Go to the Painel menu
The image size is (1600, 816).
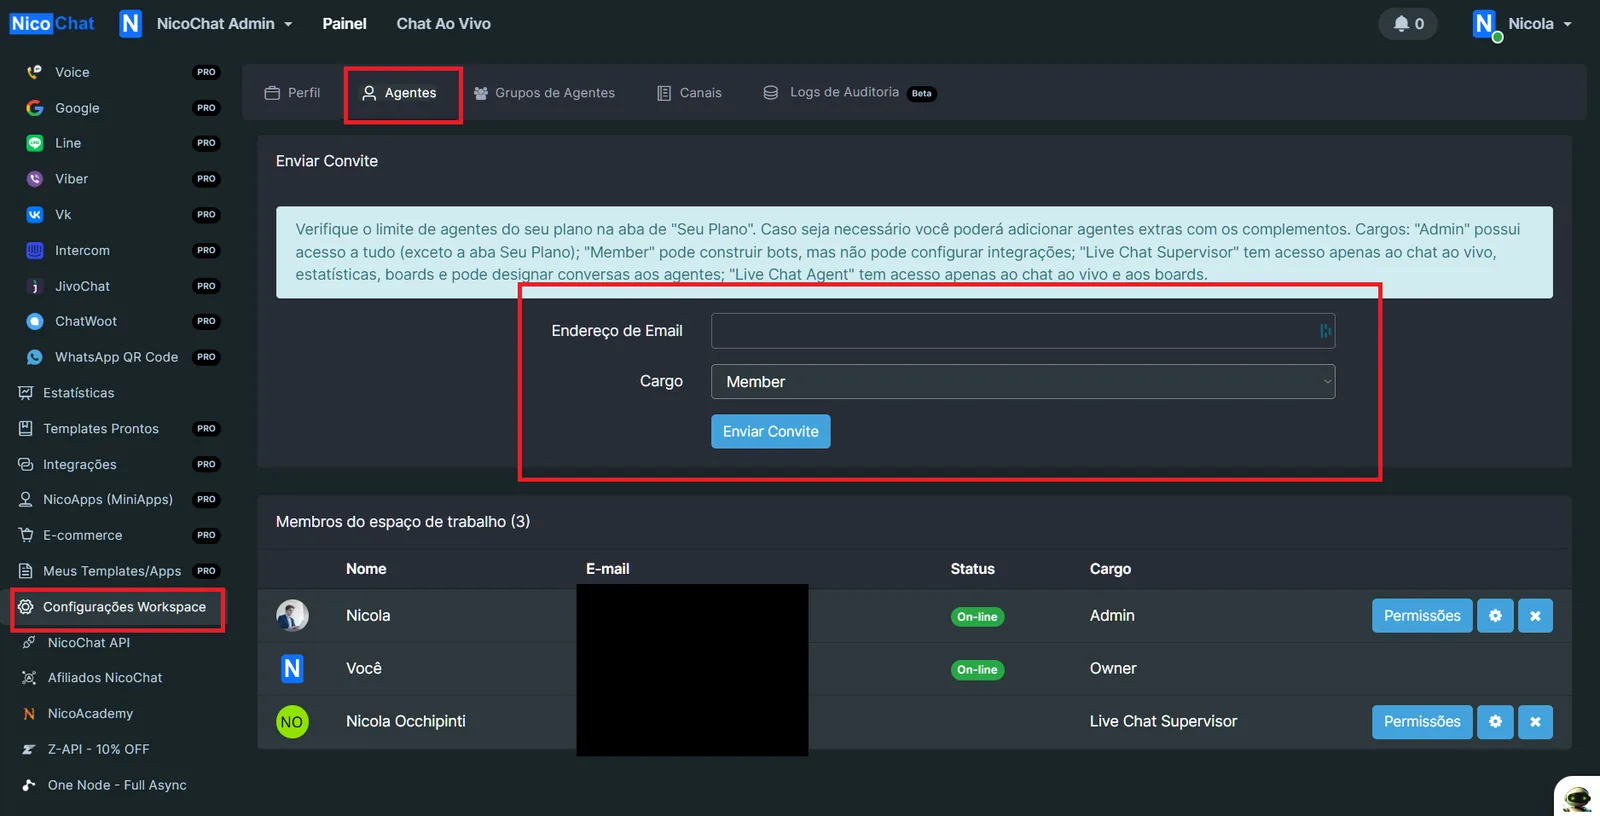[344, 24]
